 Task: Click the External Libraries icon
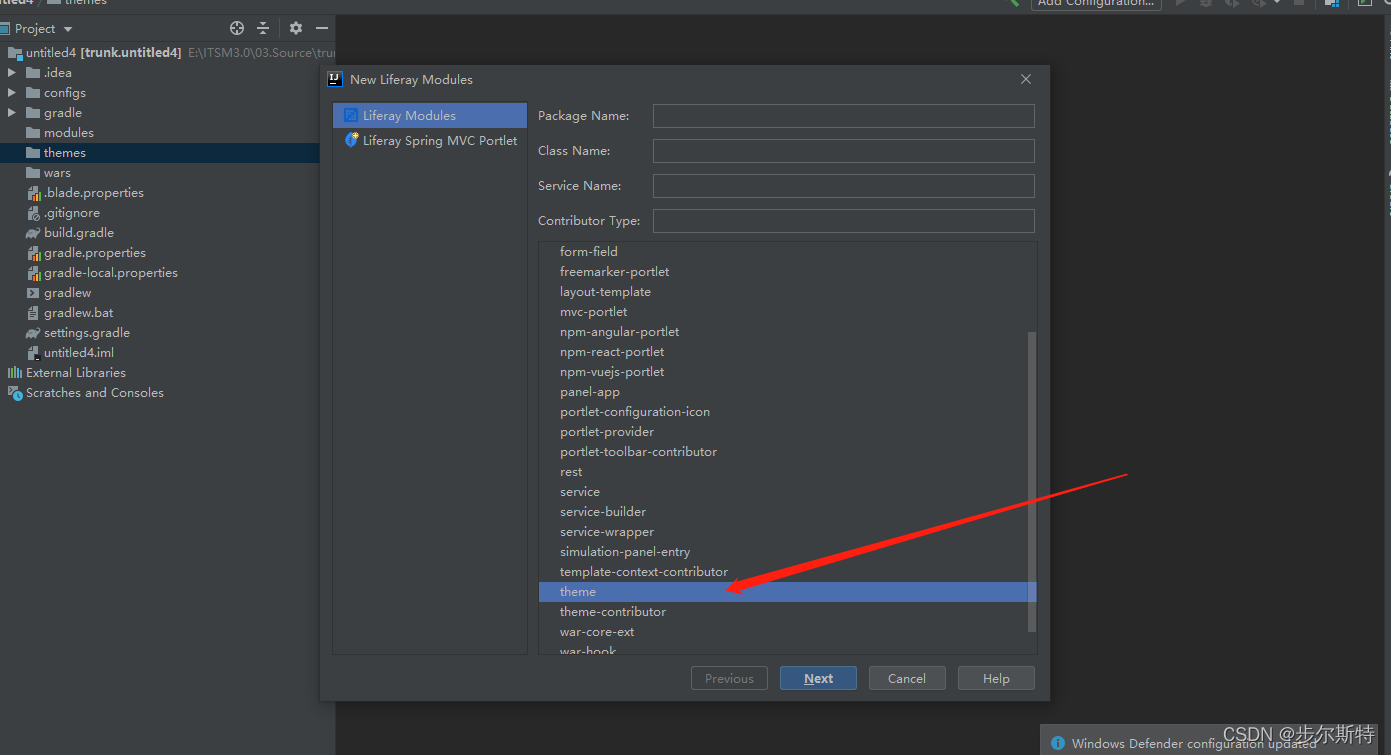(15, 373)
